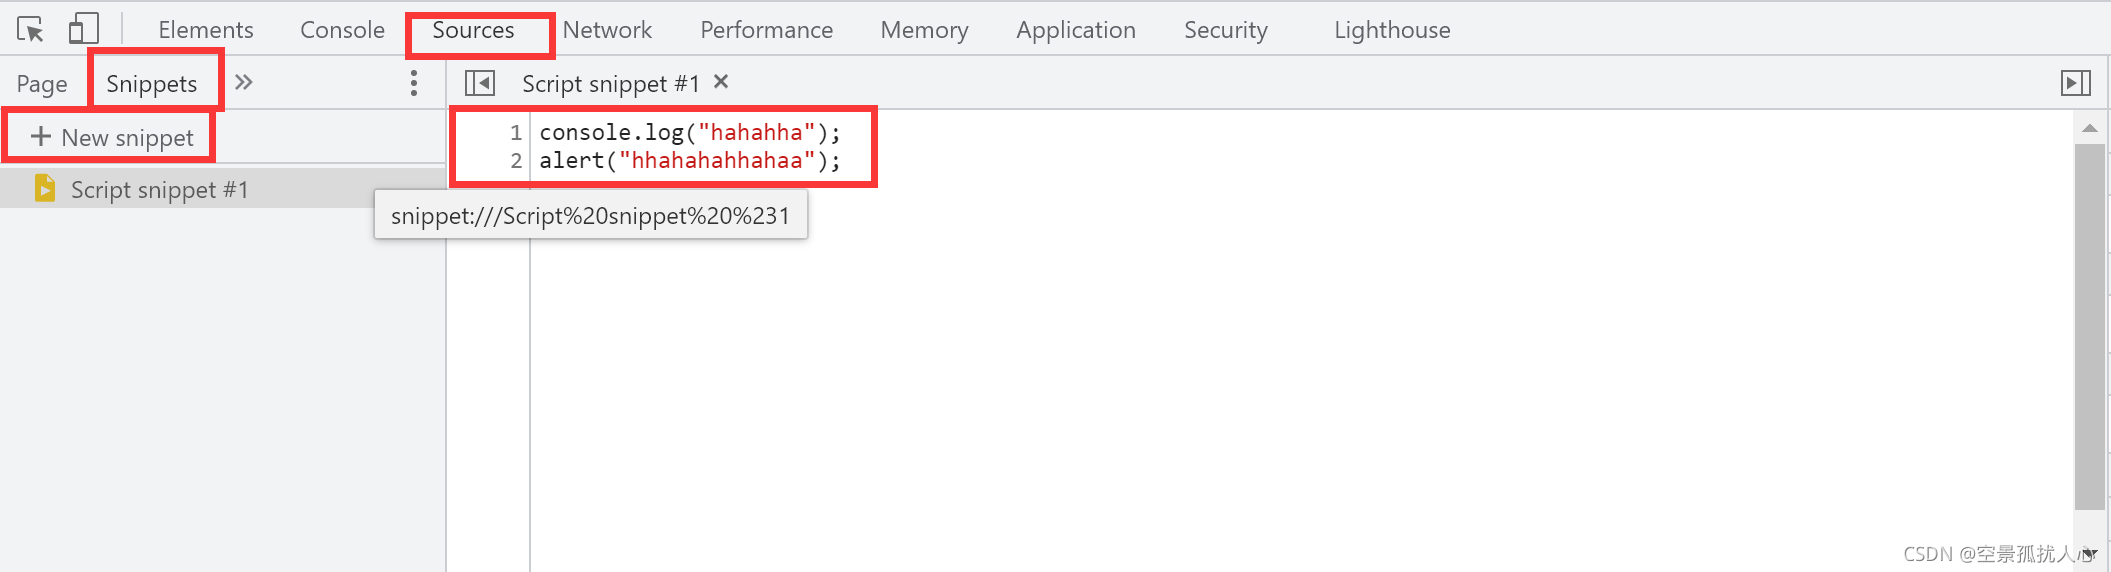This screenshot has width=2111, height=572.
Task: Open the Network panel tab
Action: (x=607, y=30)
